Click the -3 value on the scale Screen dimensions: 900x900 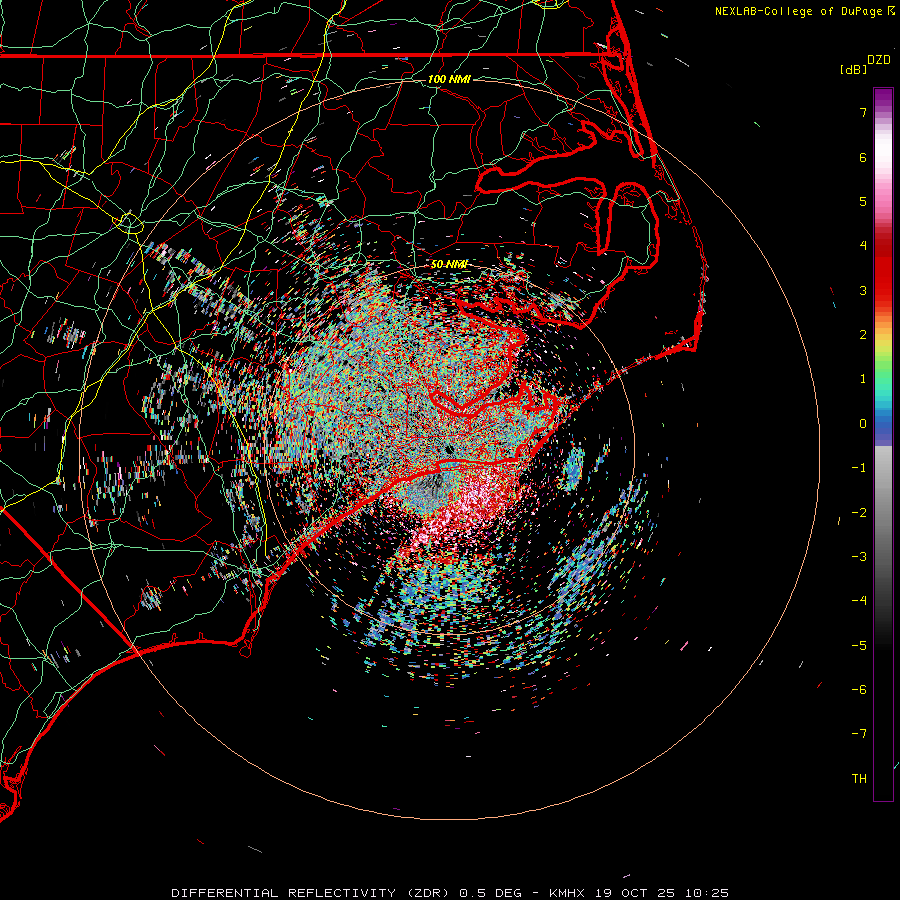pyautogui.click(x=859, y=557)
